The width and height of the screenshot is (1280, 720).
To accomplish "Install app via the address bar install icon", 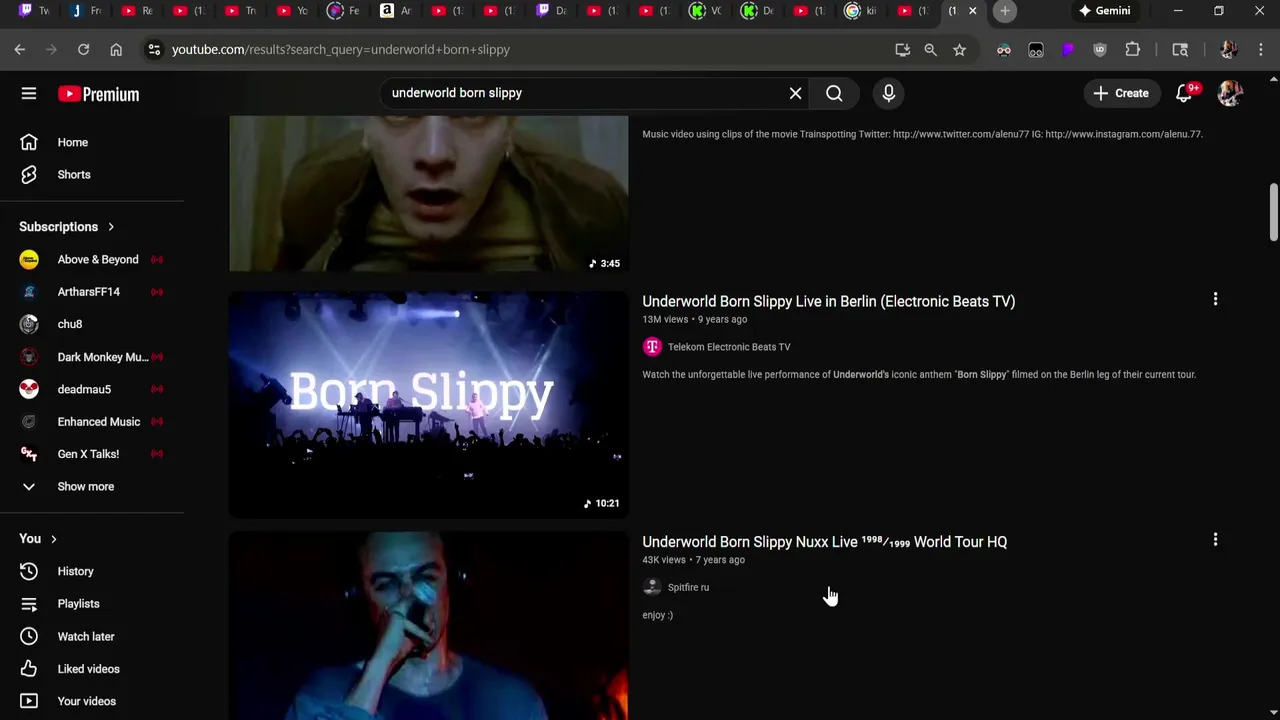I will 902,49.
